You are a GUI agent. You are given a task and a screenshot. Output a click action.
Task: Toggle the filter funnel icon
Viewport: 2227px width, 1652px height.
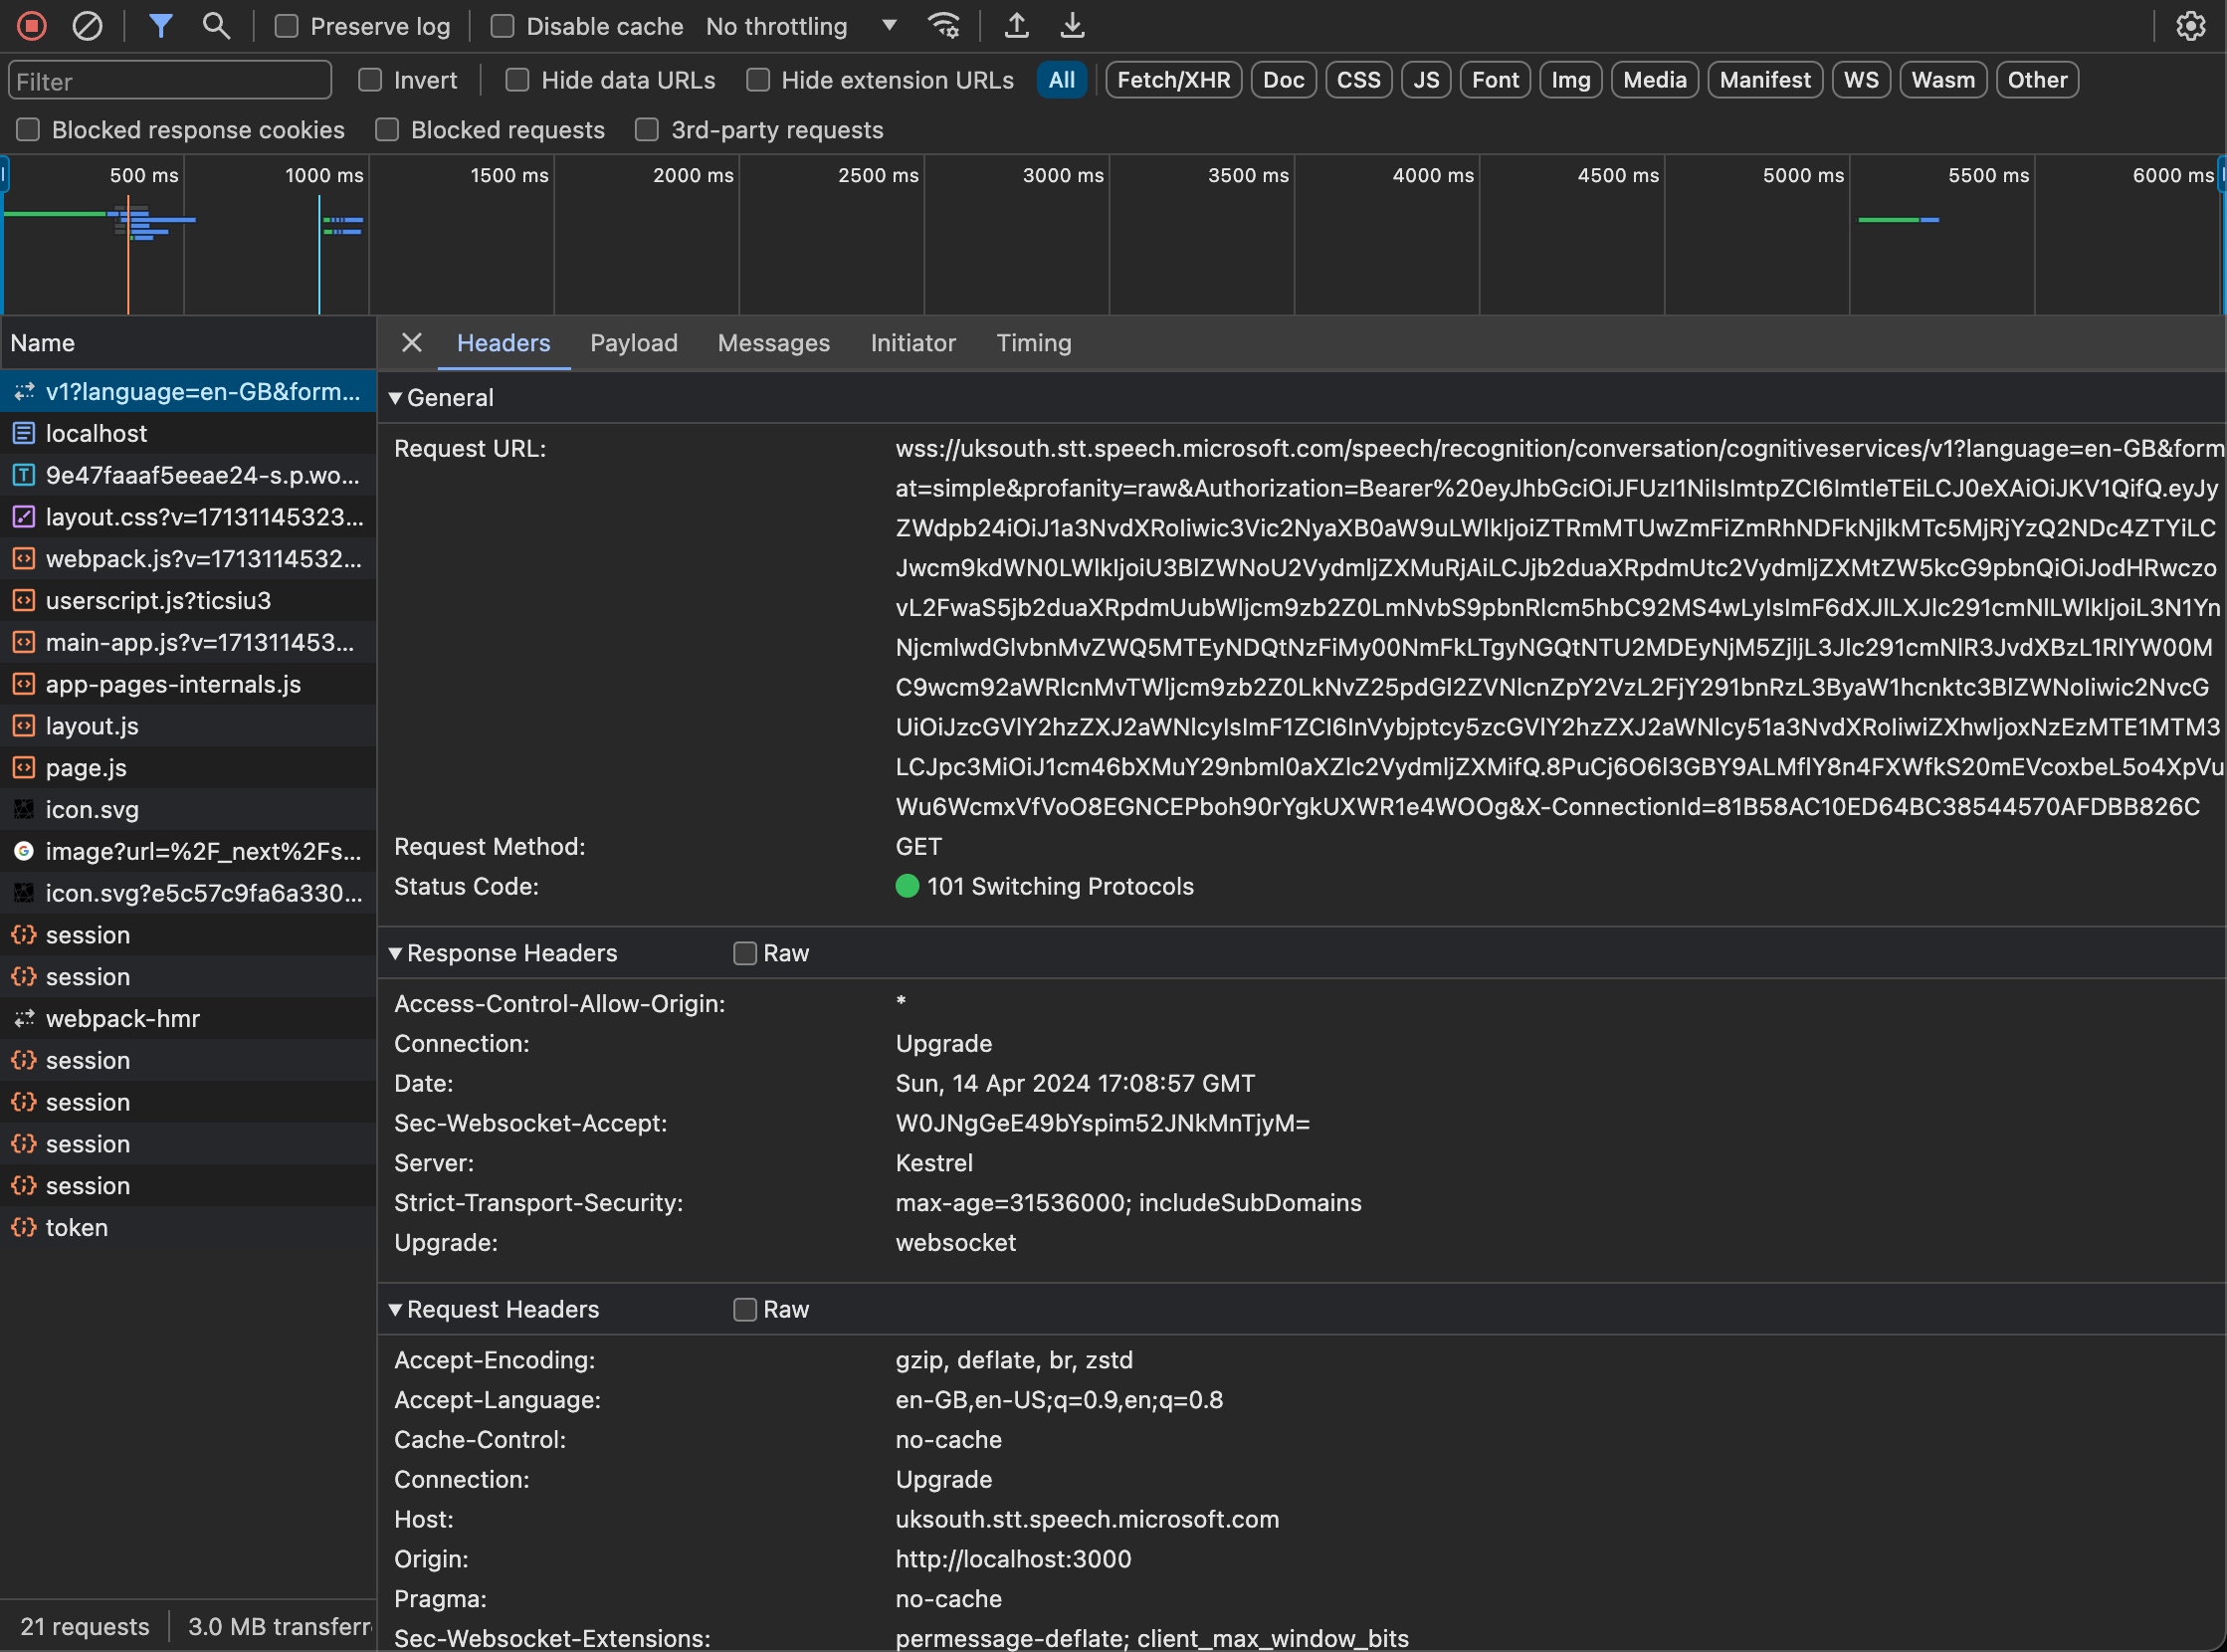(160, 26)
